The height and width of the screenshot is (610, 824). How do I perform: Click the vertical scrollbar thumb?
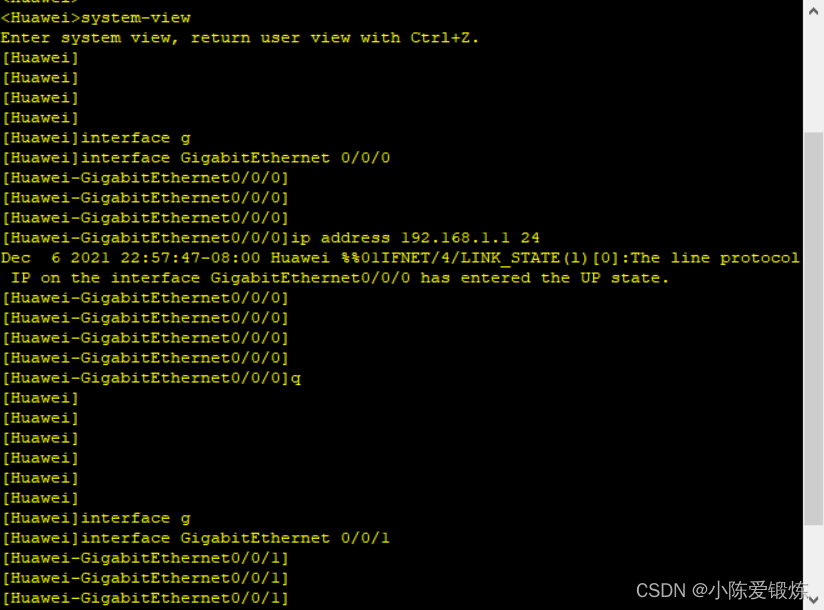click(x=813, y=328)
